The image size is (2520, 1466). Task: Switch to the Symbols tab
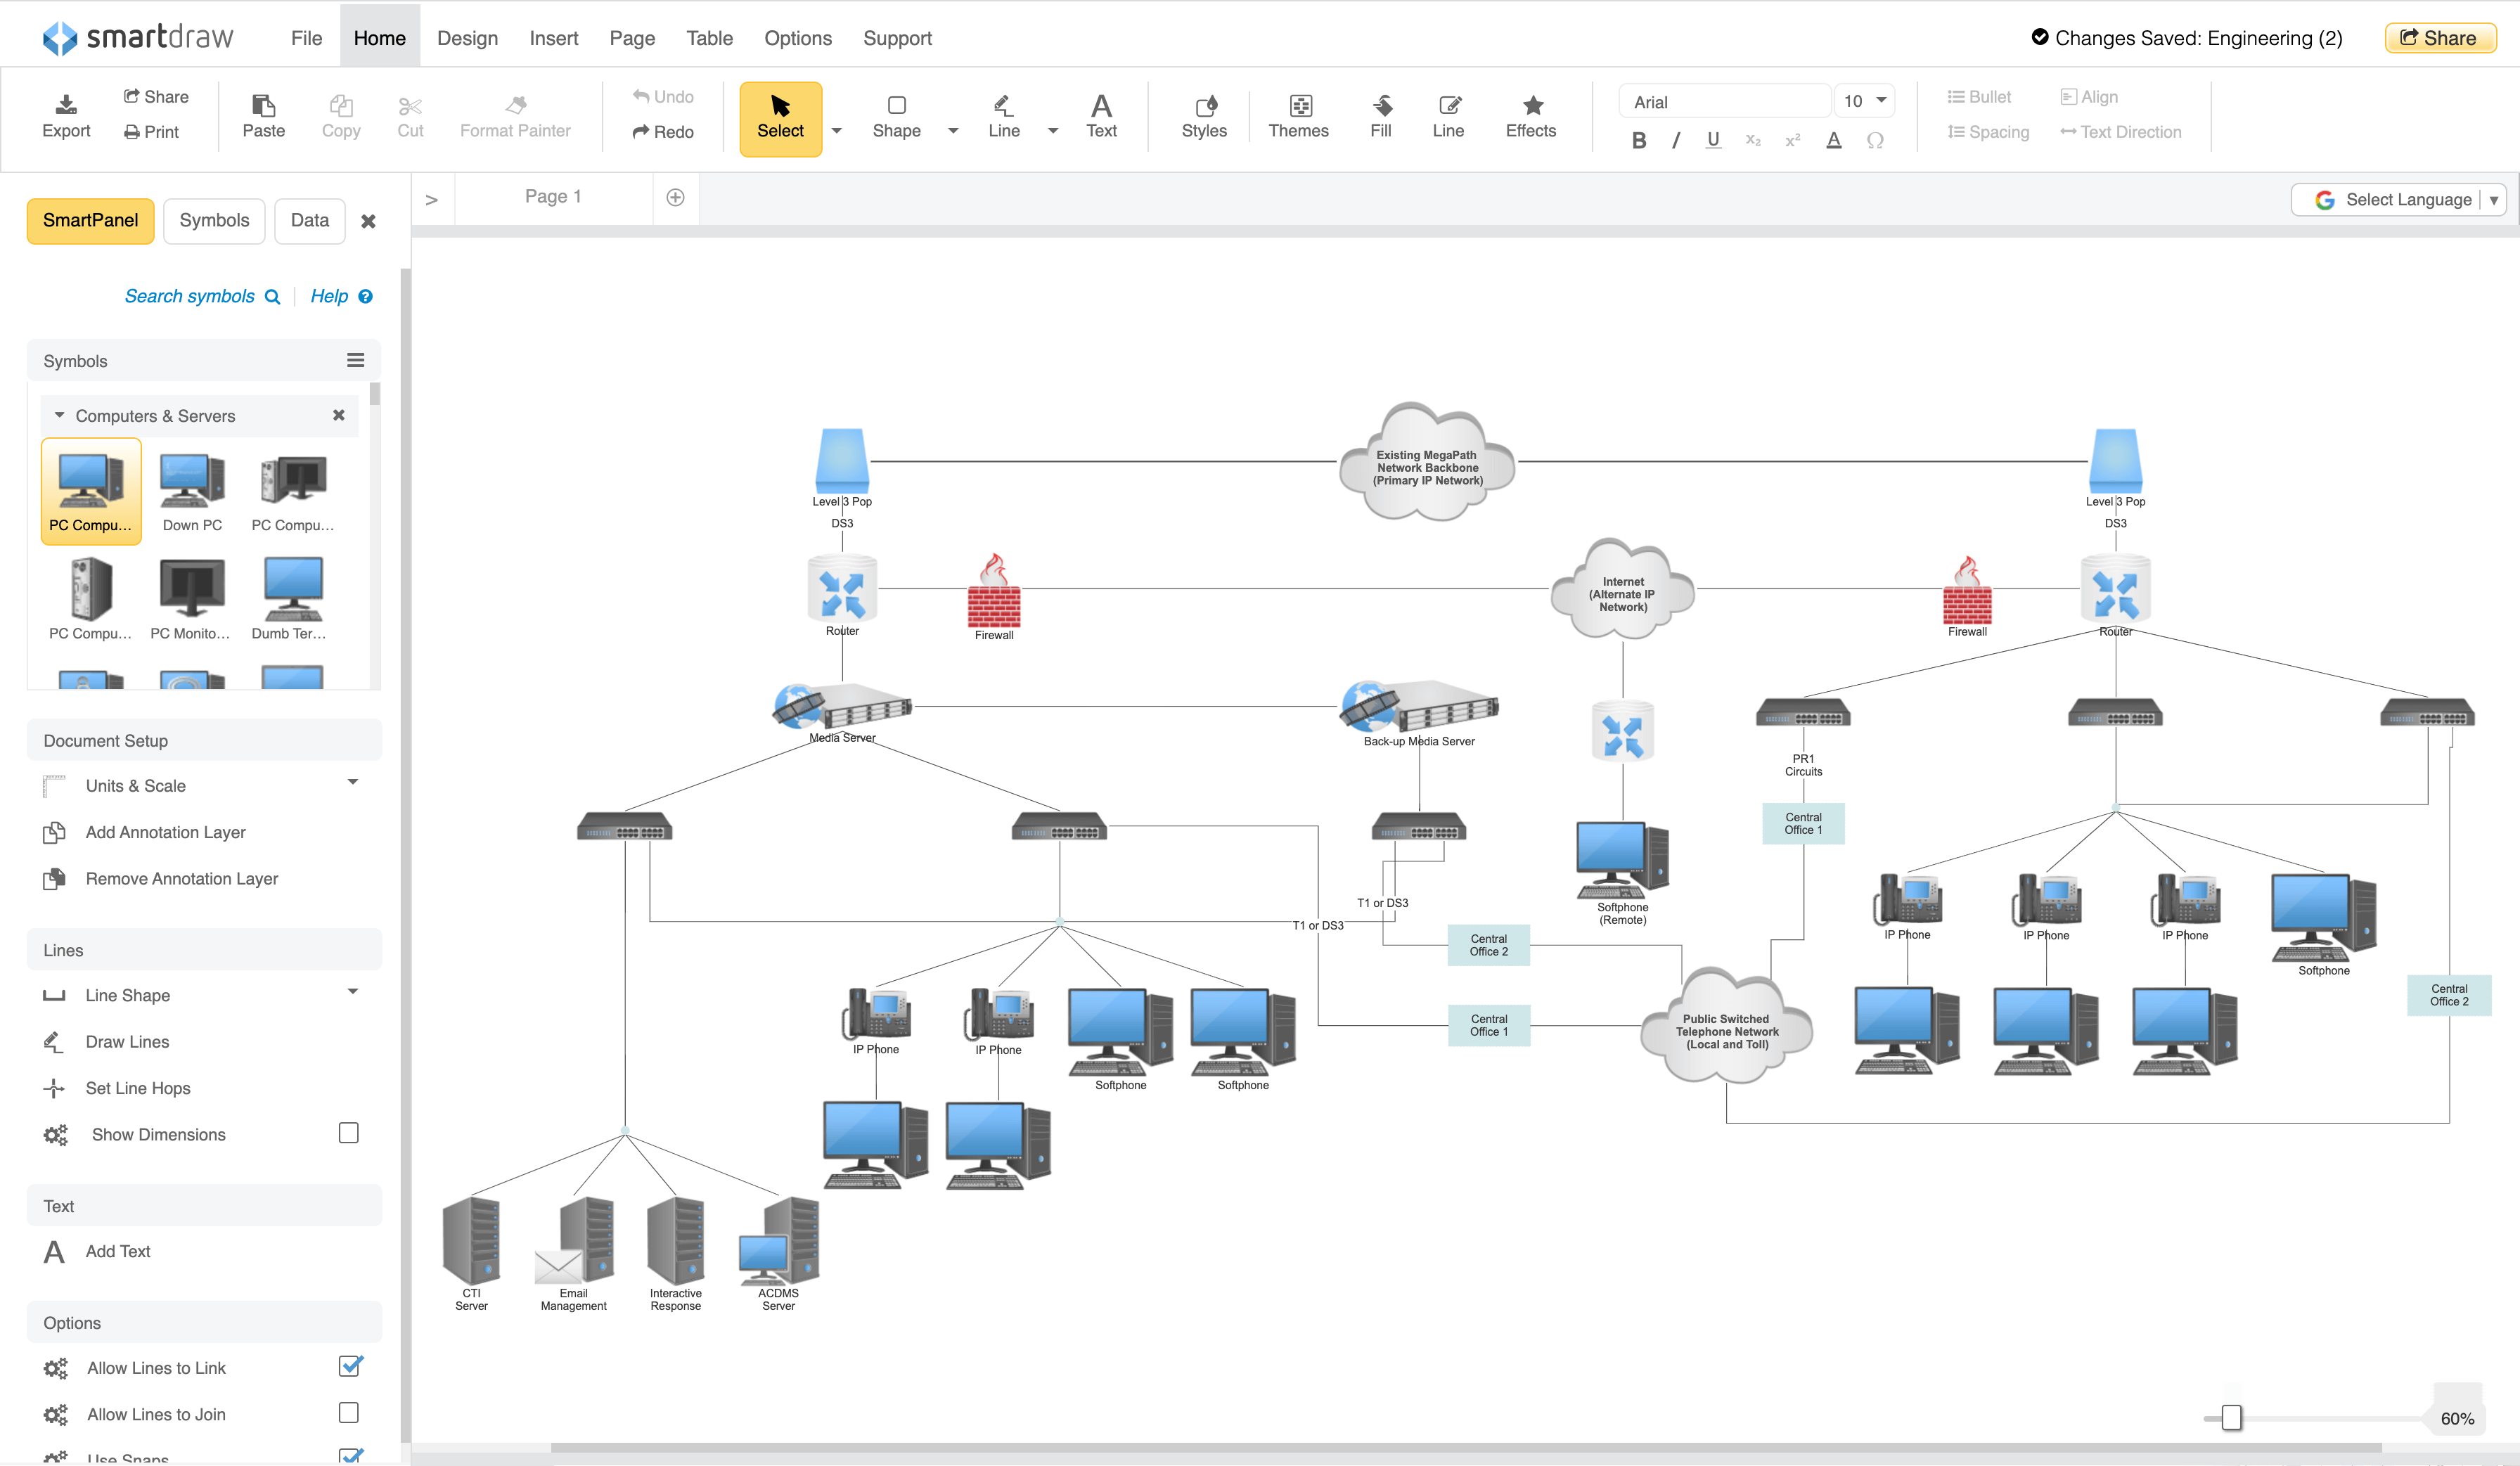[x=214, y=220]
